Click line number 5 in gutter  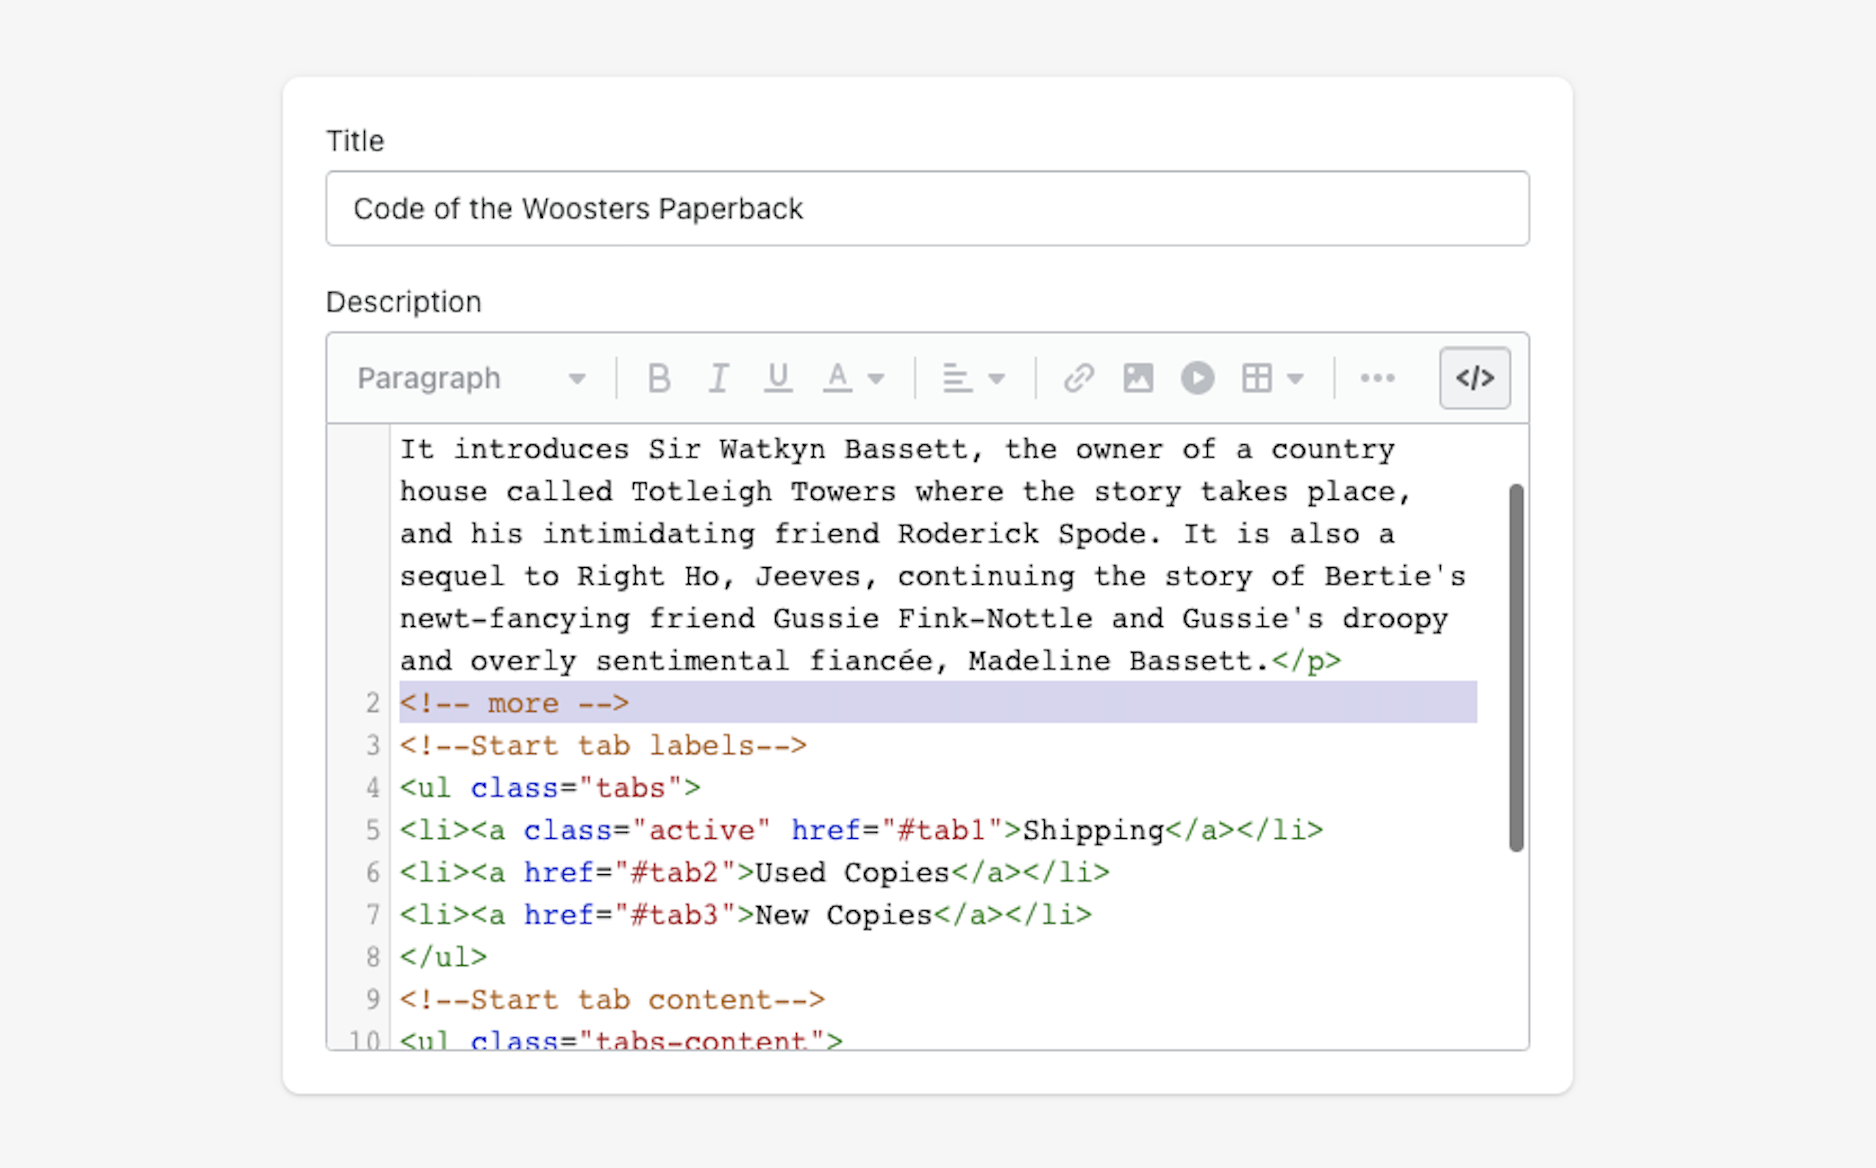372,830
